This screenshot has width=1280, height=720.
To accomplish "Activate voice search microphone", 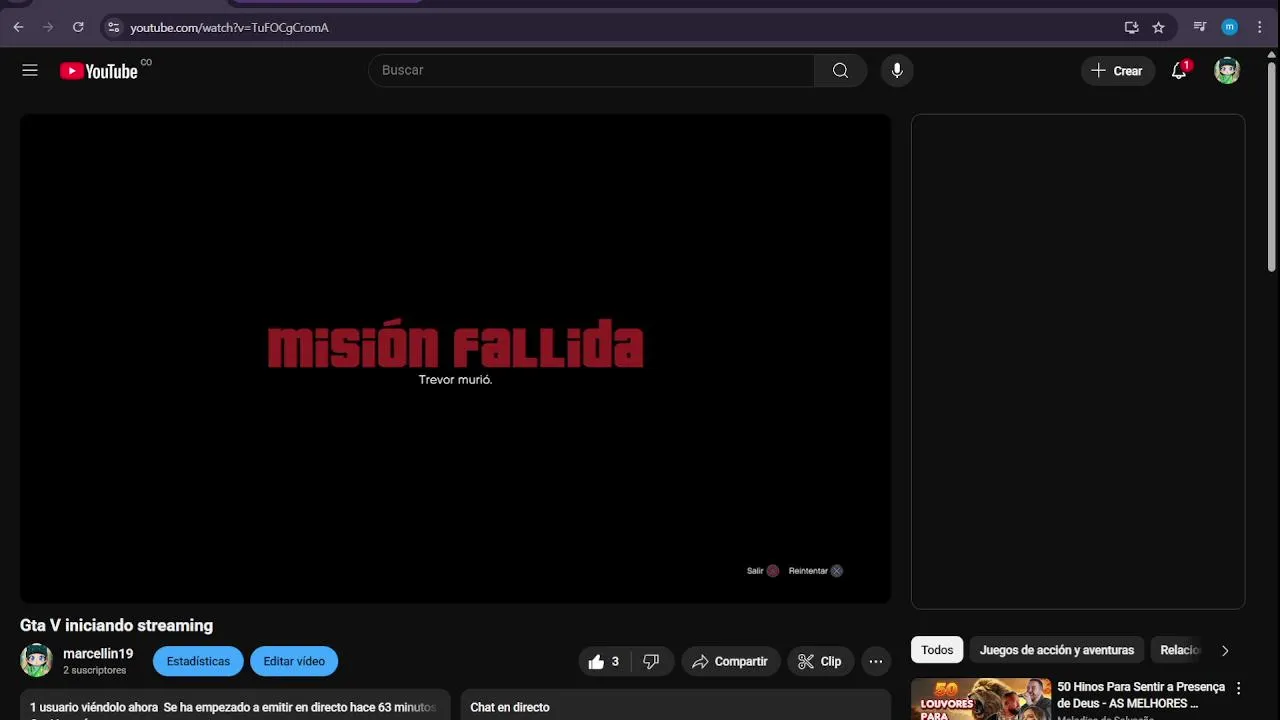I will pos(897,70).
